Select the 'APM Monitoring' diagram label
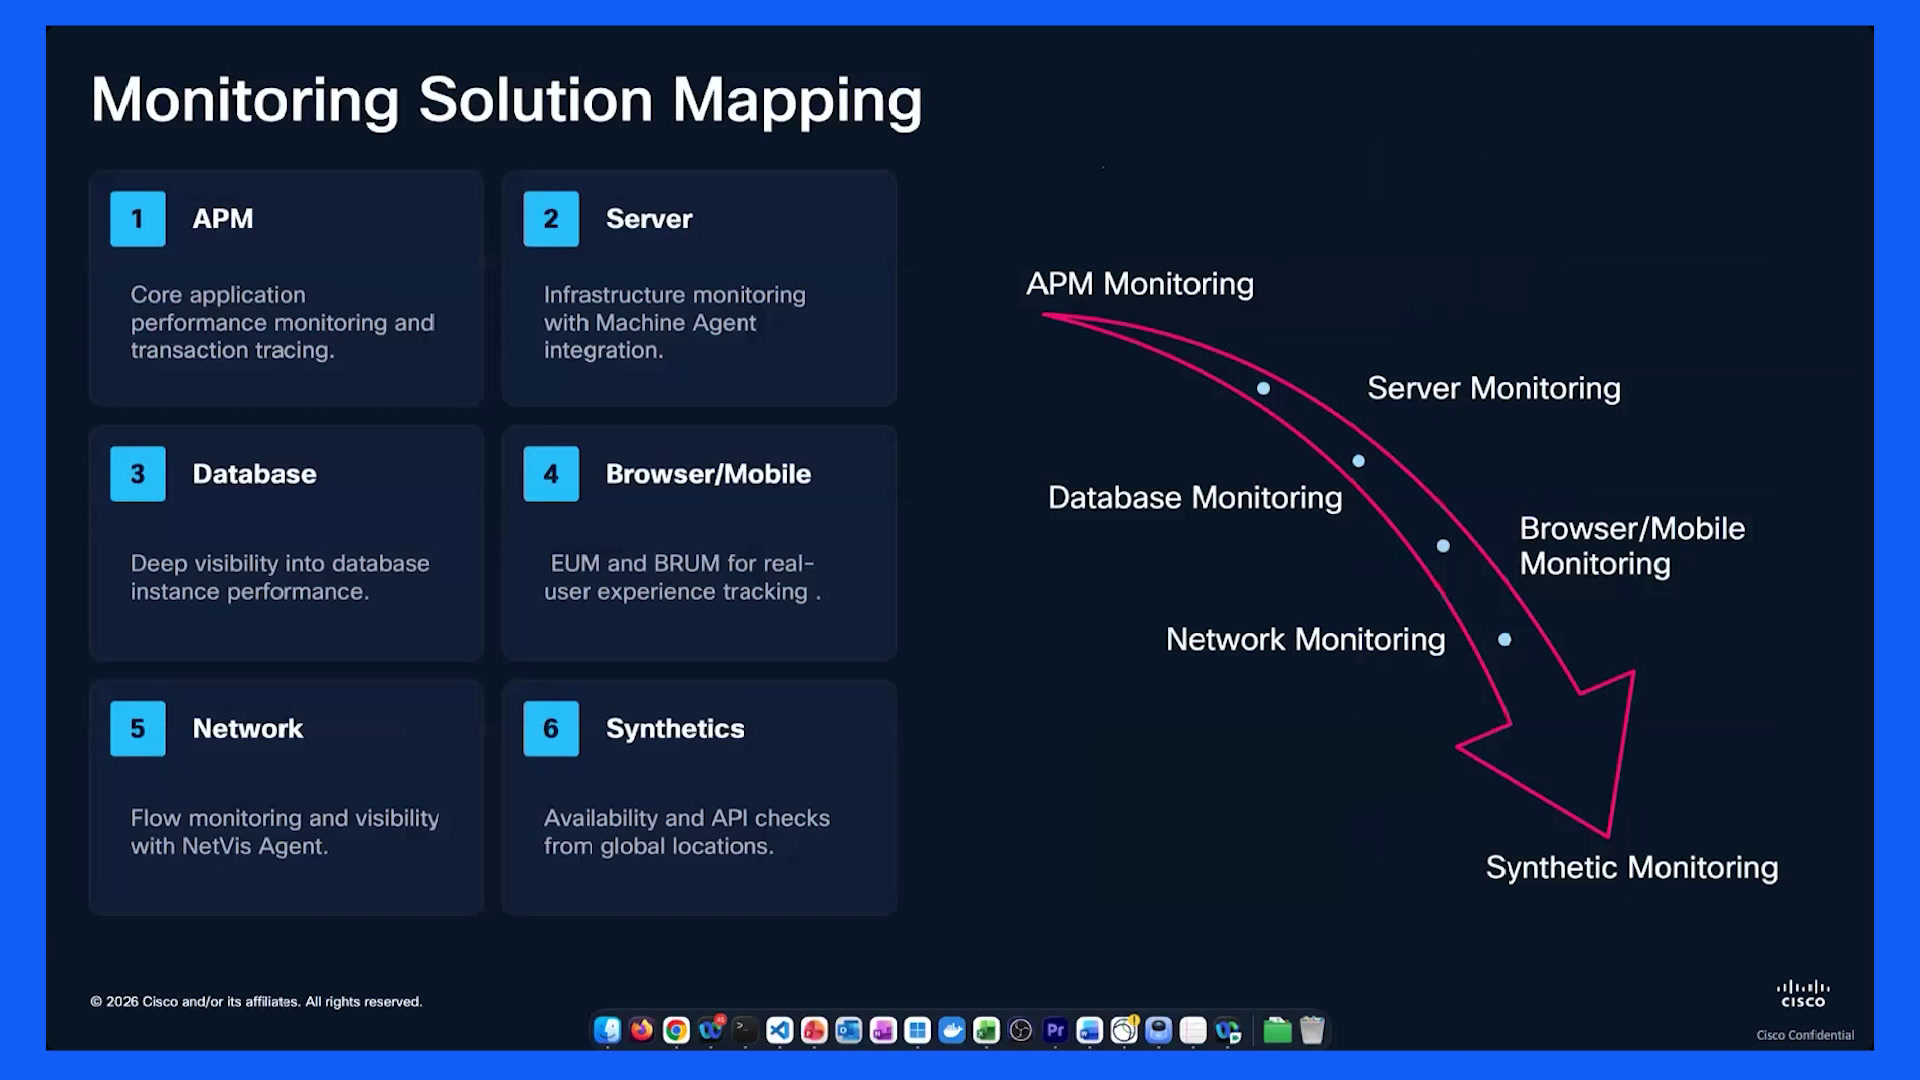The width and height of the screenshot is (1920, 1080). pyautogui.click(x=1140, y=284)
